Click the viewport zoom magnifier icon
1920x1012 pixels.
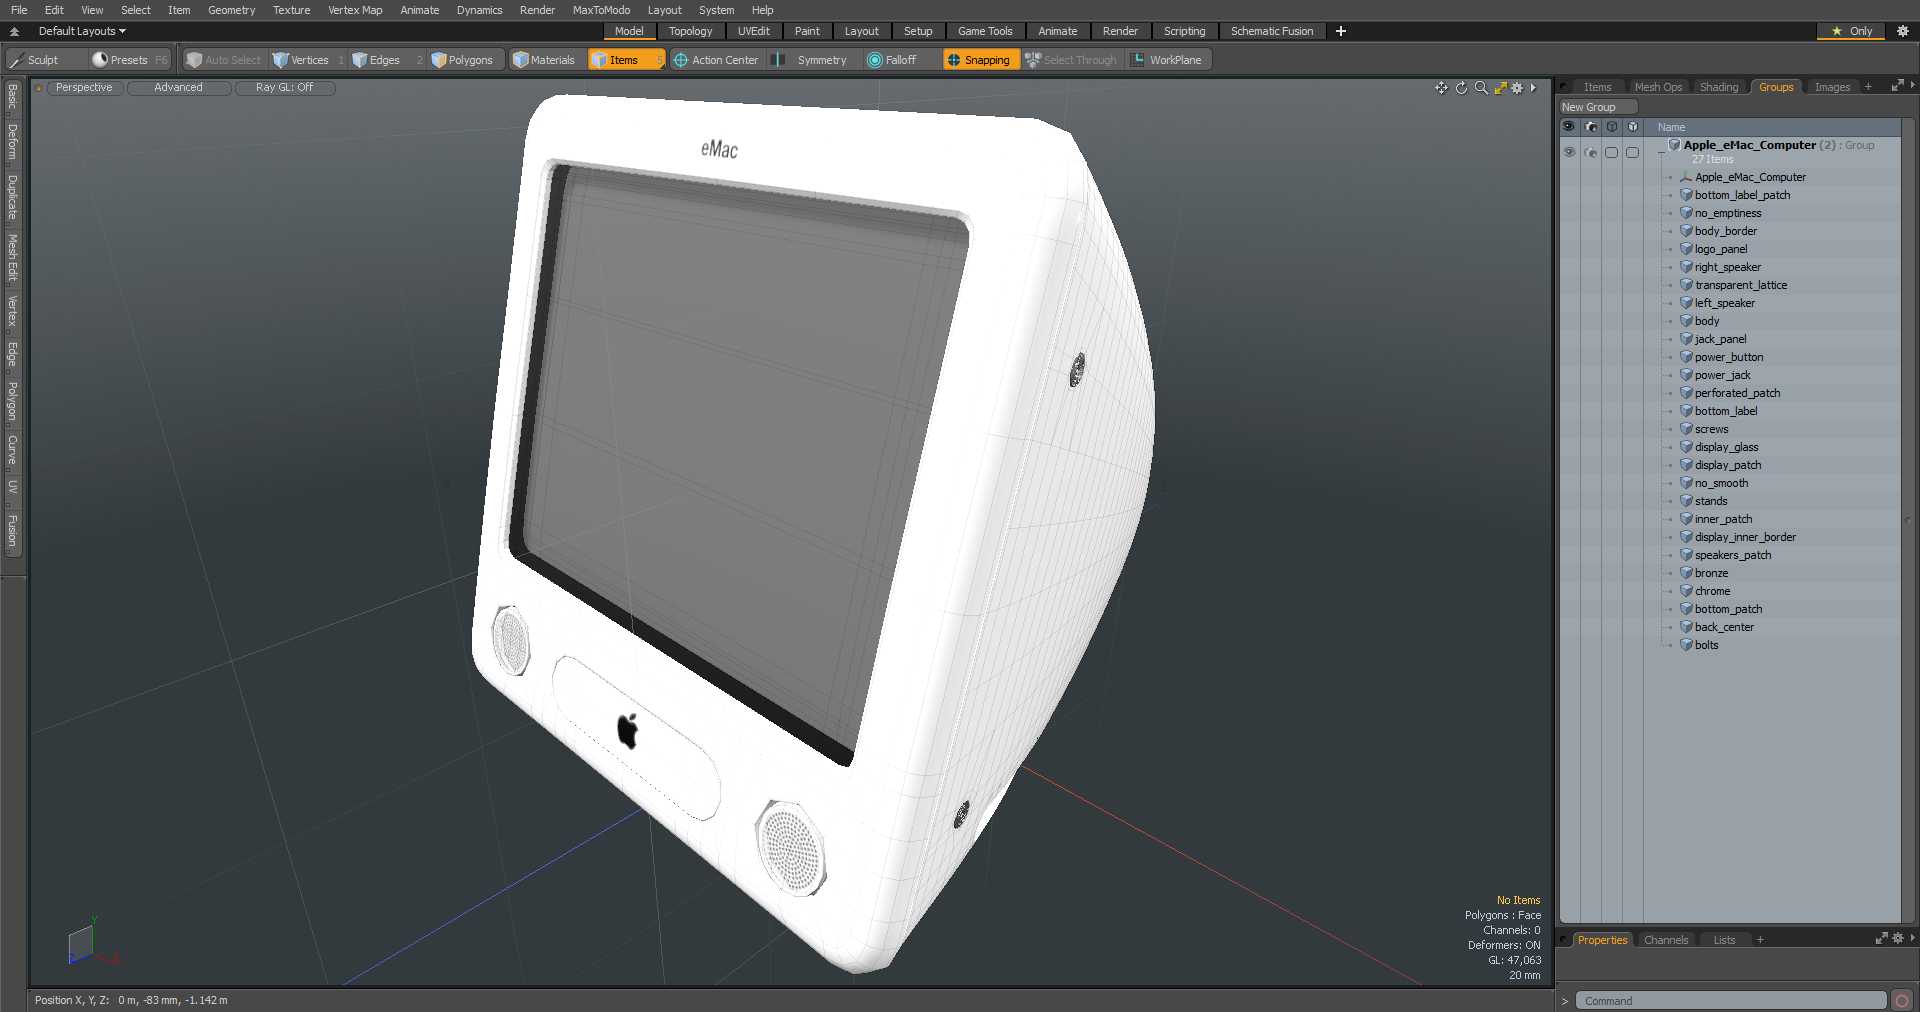point(1481,88)
